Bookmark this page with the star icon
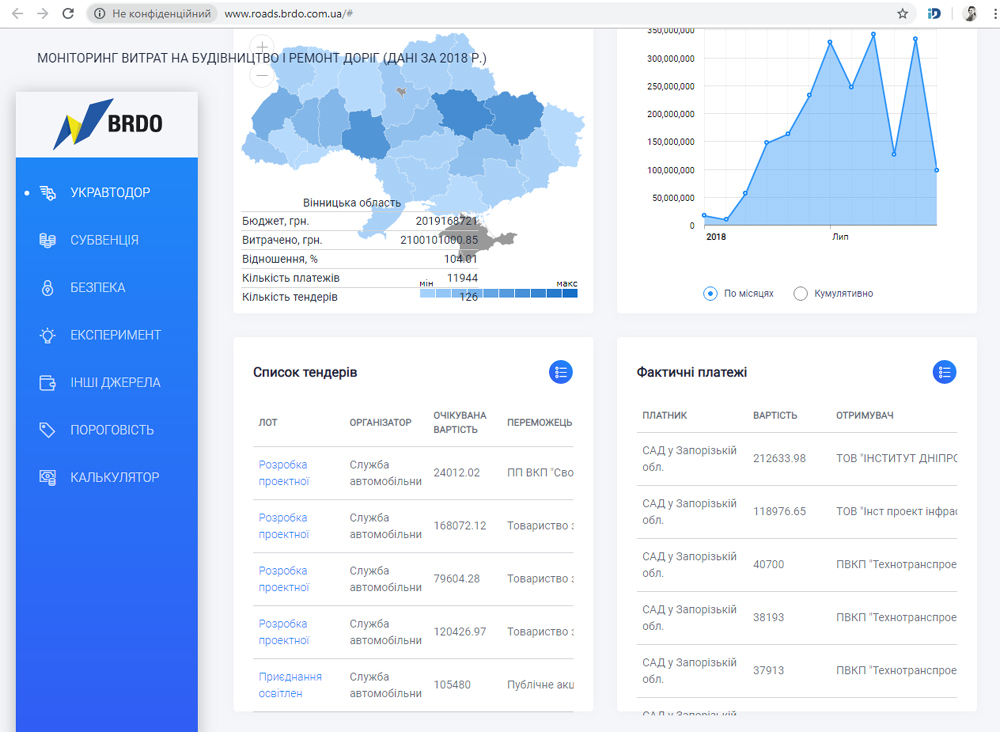1000x732 pixels. (x=902, y=14)
